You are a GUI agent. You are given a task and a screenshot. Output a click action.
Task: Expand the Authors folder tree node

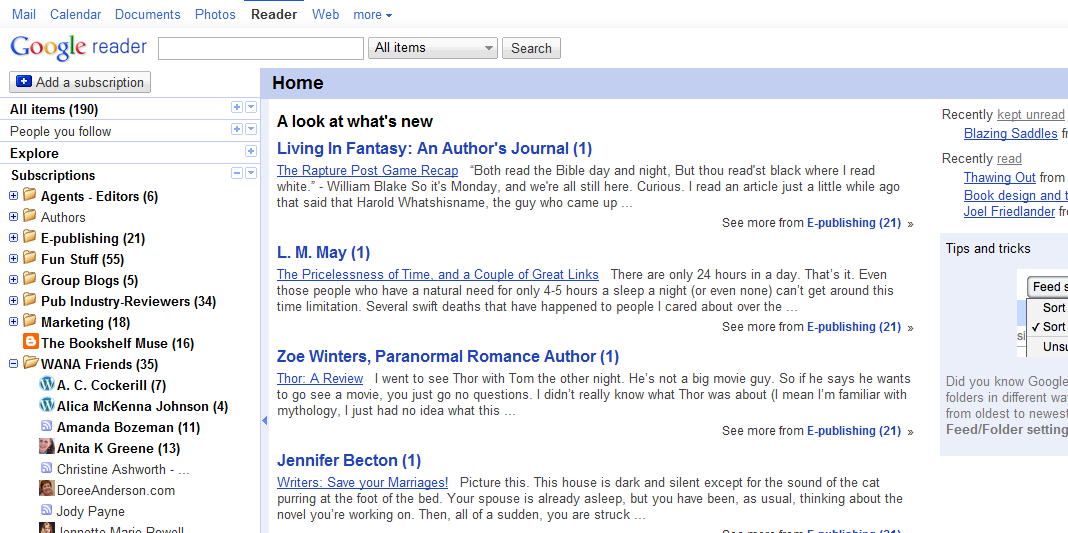[x=13, y=217]
